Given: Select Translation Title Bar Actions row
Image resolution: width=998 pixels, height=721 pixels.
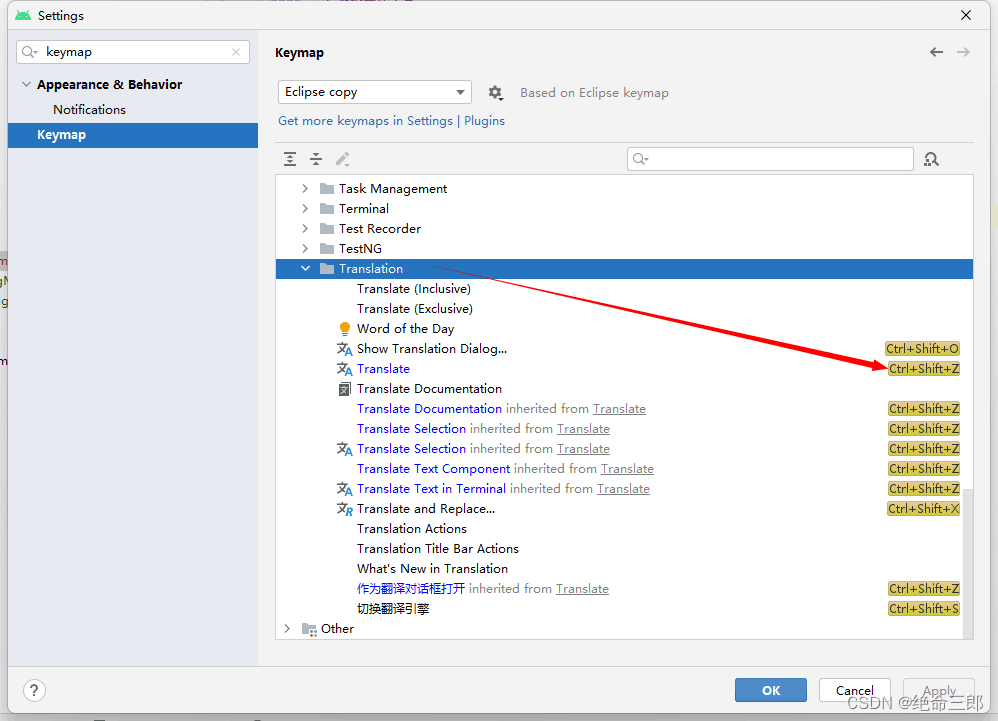Looking at the screenshot, I should 438,549.
